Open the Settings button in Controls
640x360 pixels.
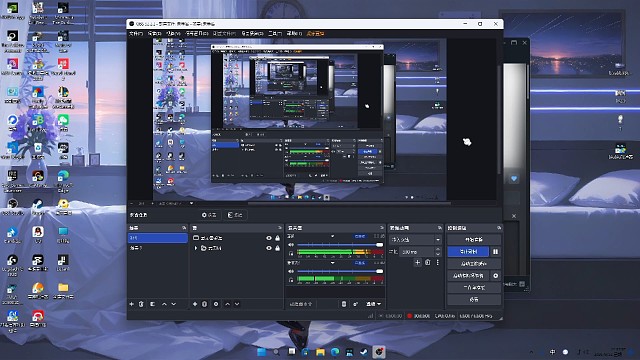(474, 300)
